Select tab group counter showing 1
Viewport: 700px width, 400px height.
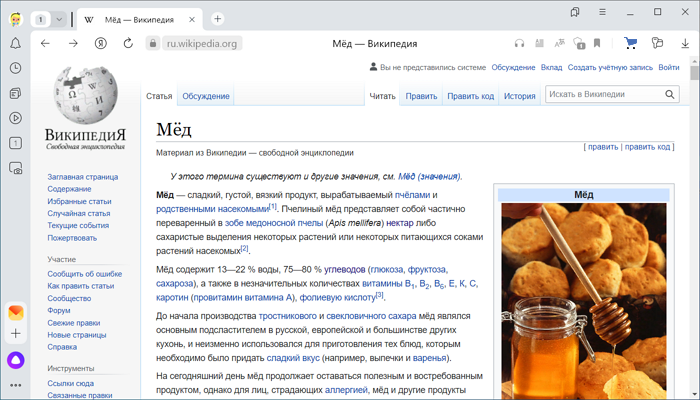tap(41, 20)
